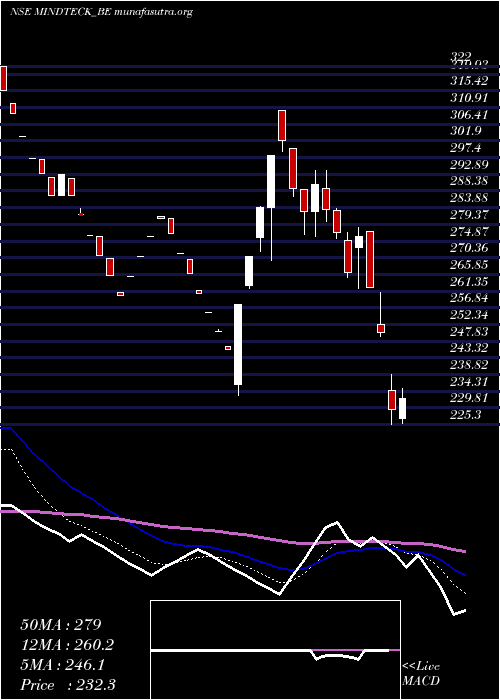This screenshot has height=700, width=500.
Task: Select the 229.81 price level label
Action: point(469,398)
